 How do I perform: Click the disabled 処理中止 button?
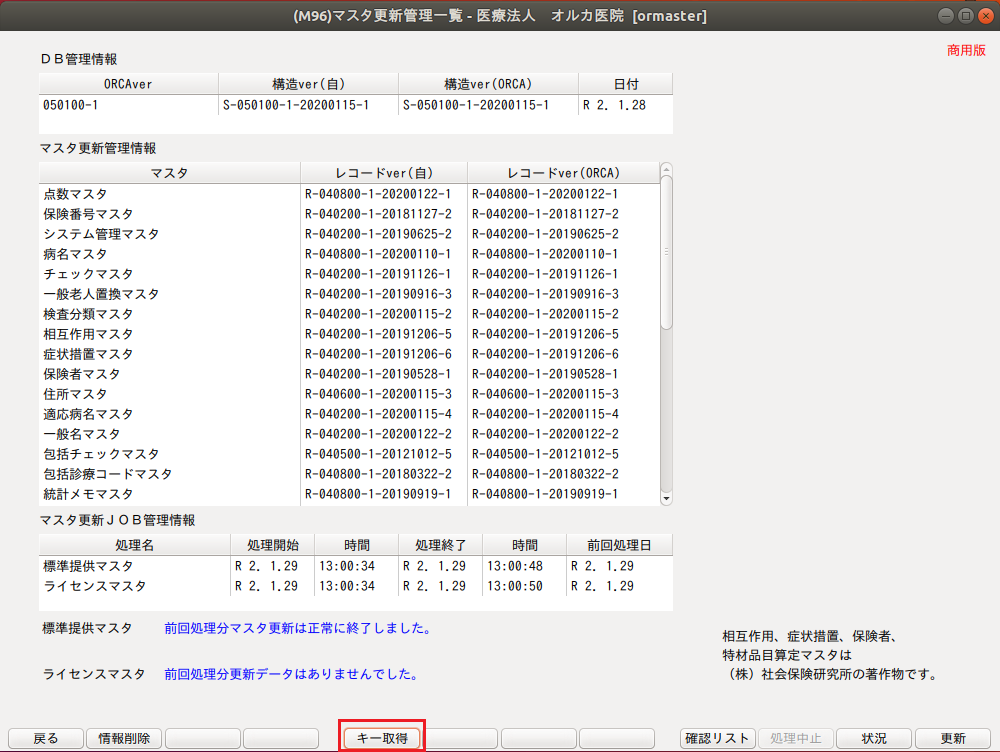coord(795,738)
